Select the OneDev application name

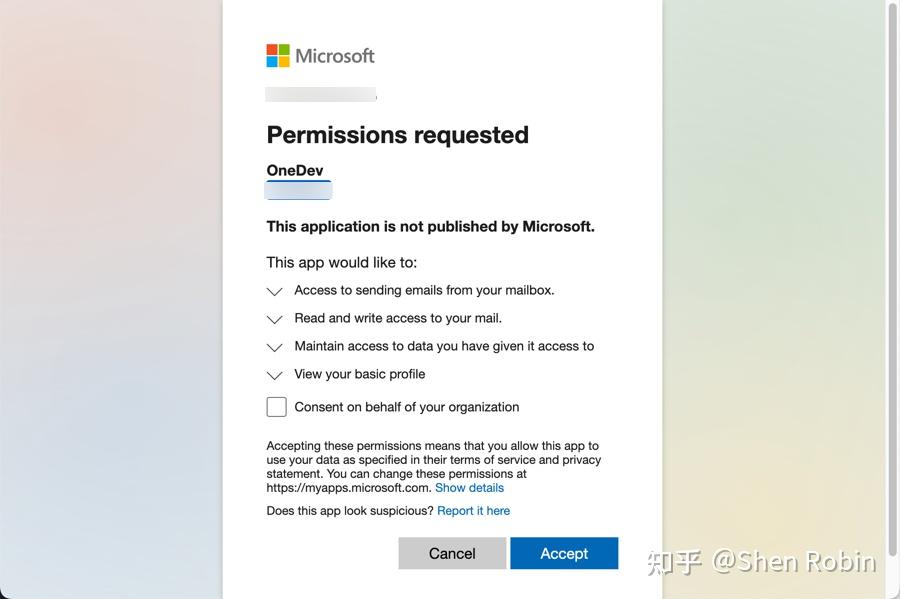coord(294,169)
